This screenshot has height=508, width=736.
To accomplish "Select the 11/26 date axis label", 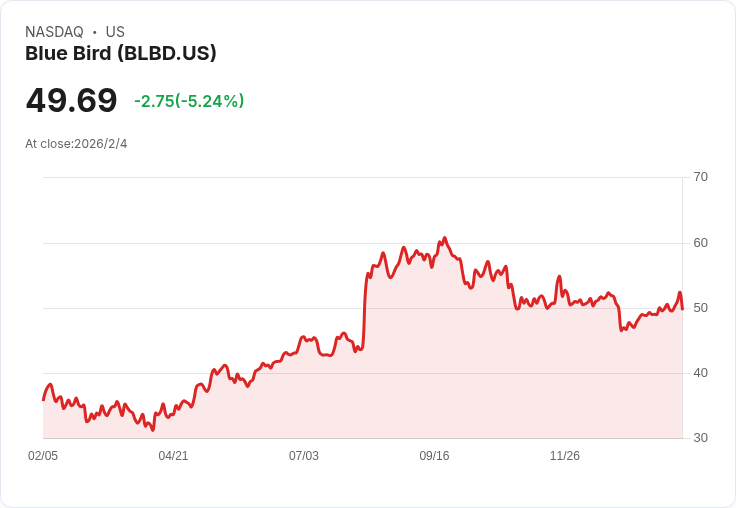I will coord(565,455).
